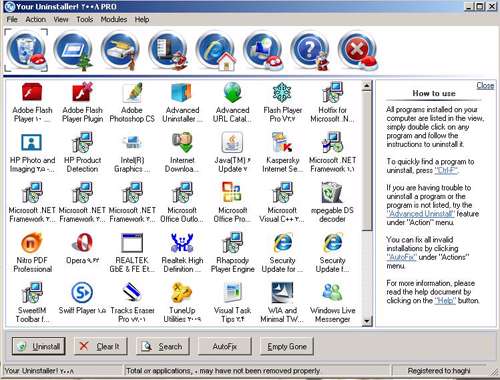Open the startup list toolbar icon with Santa
The width and height of the screenshot is (500, 380).
(x=168, y=50)
